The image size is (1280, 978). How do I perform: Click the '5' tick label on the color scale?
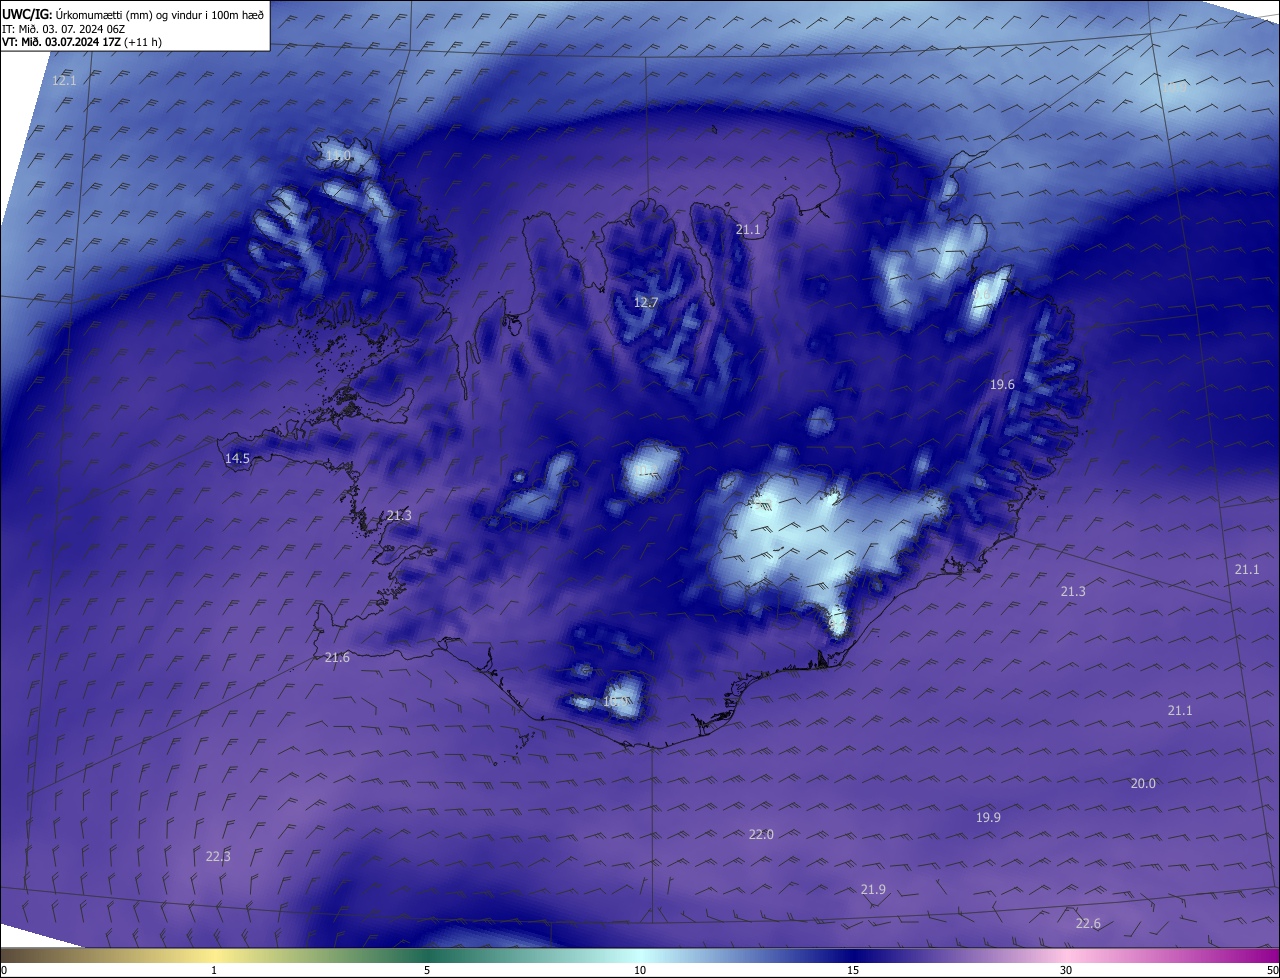(x=427, y=970)
